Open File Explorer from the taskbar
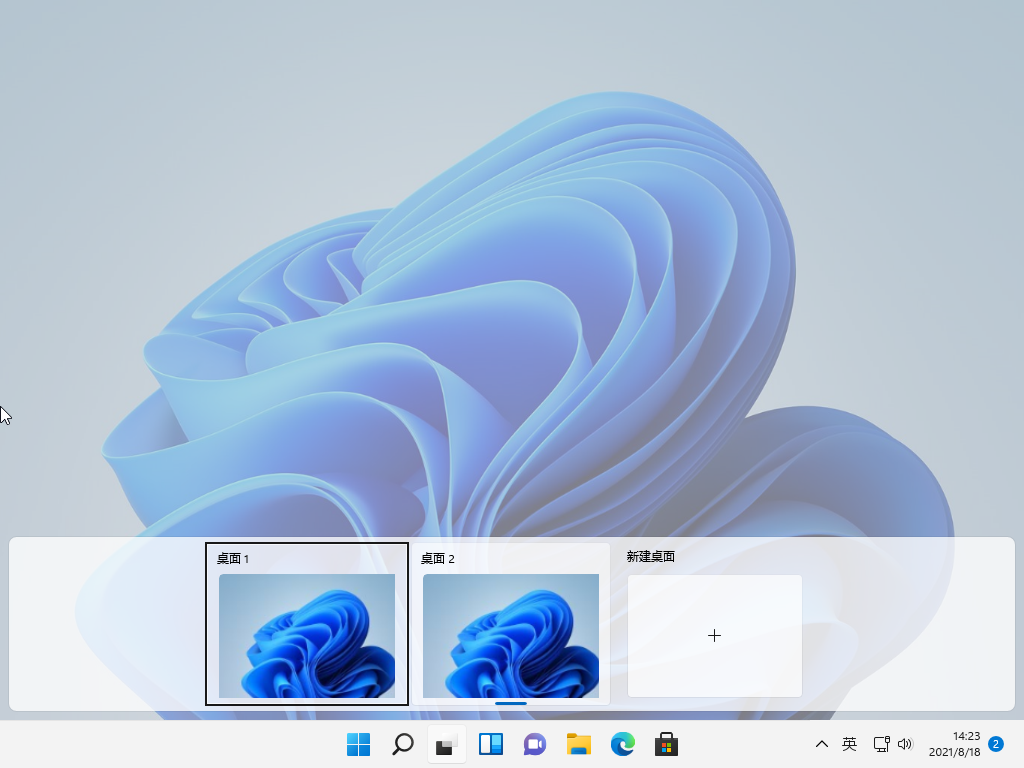This screenshot has width=1024, height=768. tap(578, 744)
